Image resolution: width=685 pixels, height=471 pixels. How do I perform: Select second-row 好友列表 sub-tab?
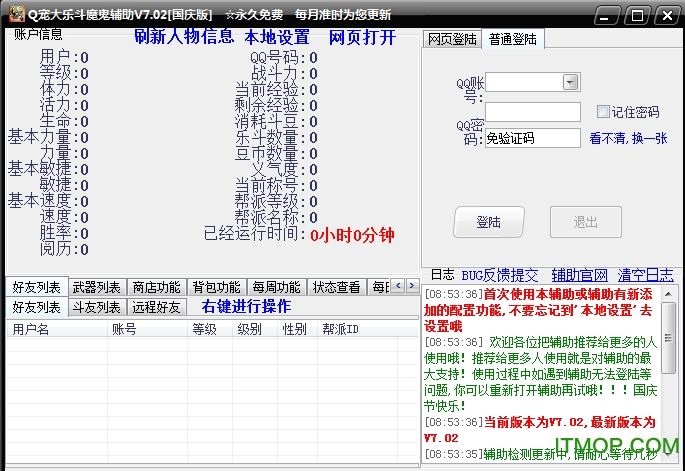coord(37,307)
